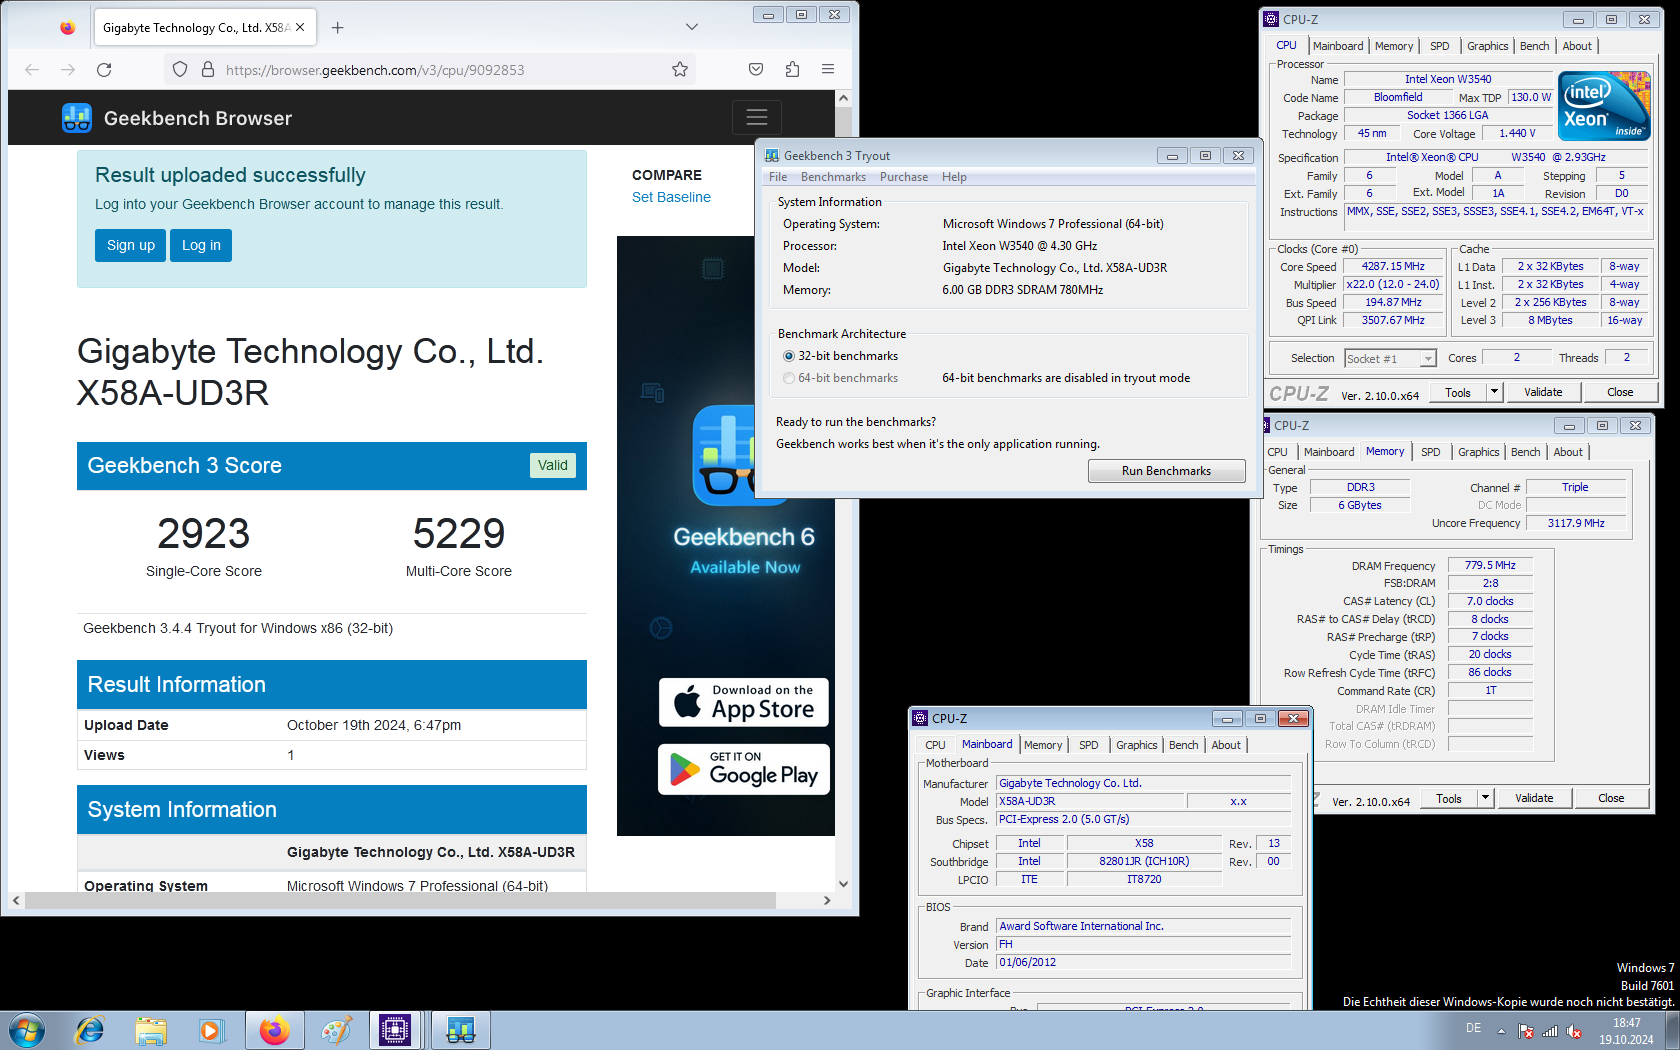Select 32-bit benchmarks radio button
Viewport: 1680px width, 1050px height.
[789, 356]
